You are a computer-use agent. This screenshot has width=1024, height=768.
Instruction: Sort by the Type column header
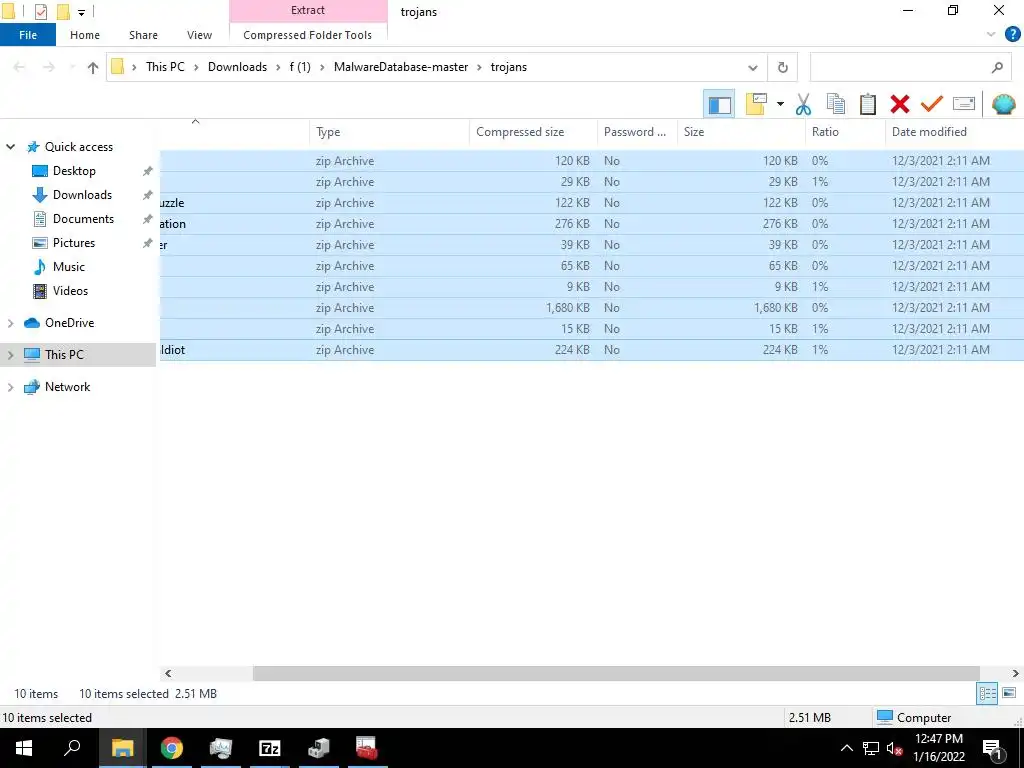click(x=389, y=132)
